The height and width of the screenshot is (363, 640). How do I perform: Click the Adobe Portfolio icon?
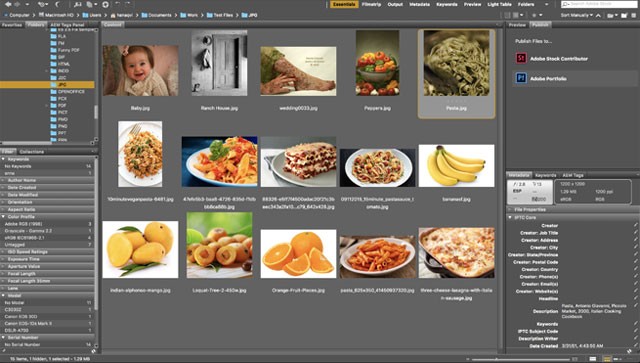click(521, 78)
